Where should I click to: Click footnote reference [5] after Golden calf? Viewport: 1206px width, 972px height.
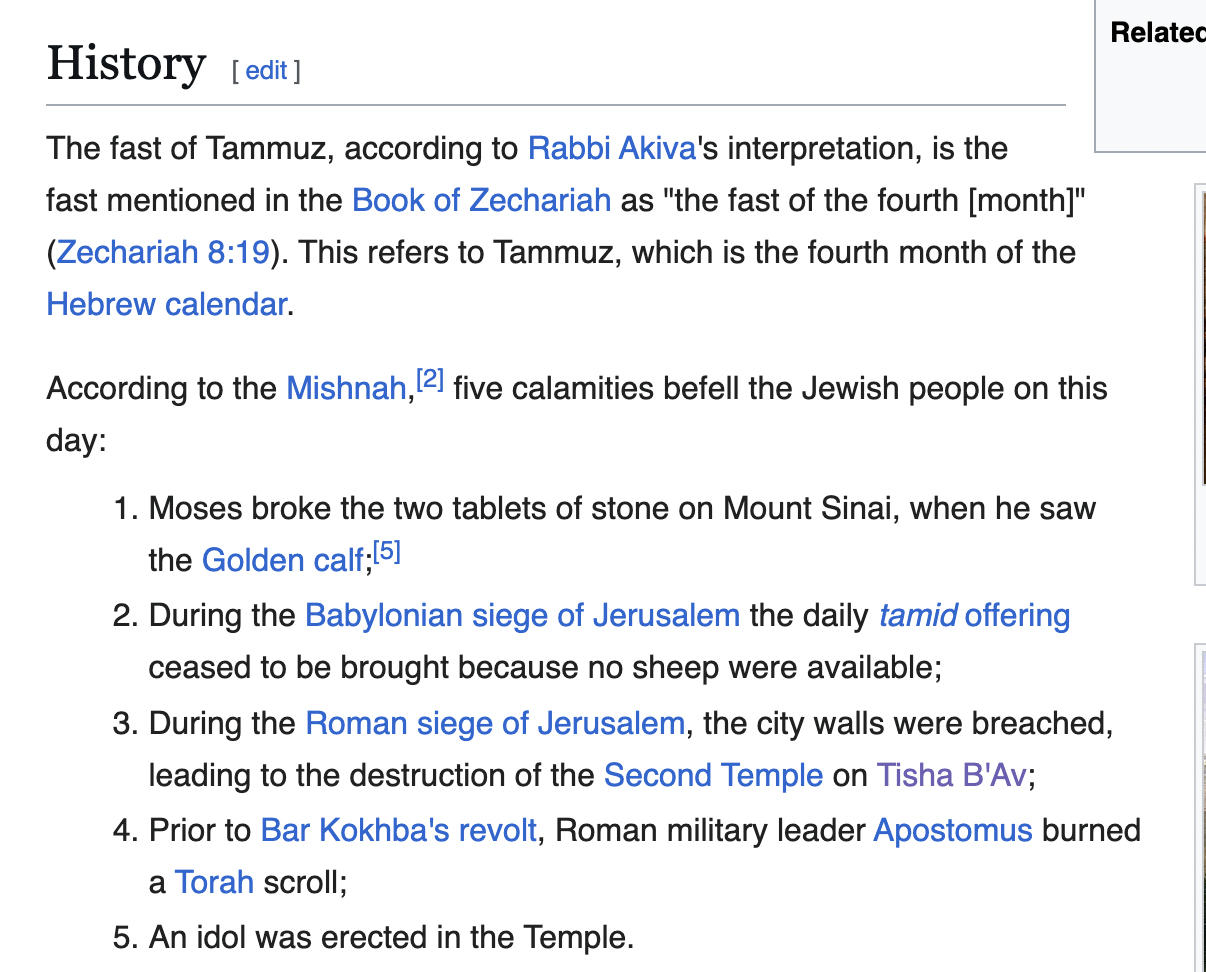click(387, 553)
